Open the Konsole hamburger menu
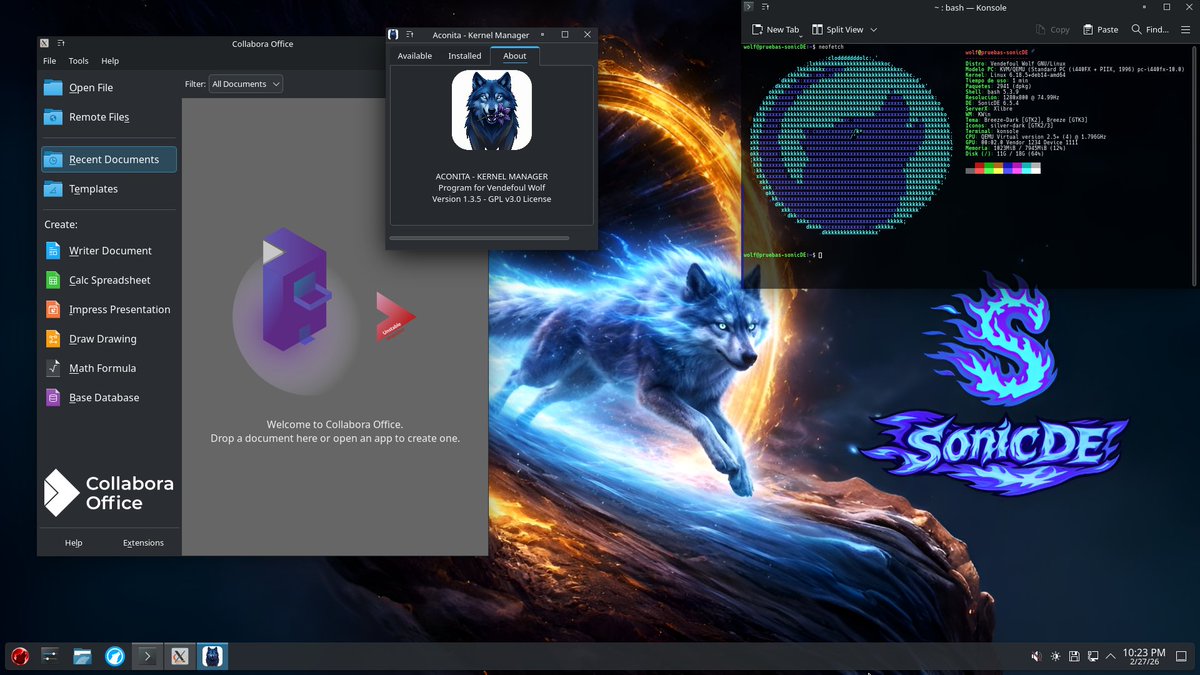This screenshot has height=675, width=1200. pyautogui.click(x=1187, y=30)
